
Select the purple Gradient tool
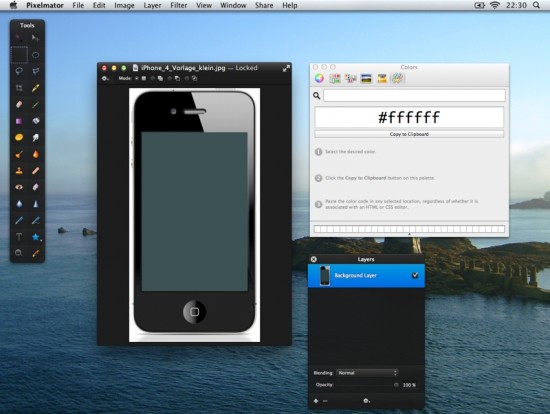[x=19, y=121]
